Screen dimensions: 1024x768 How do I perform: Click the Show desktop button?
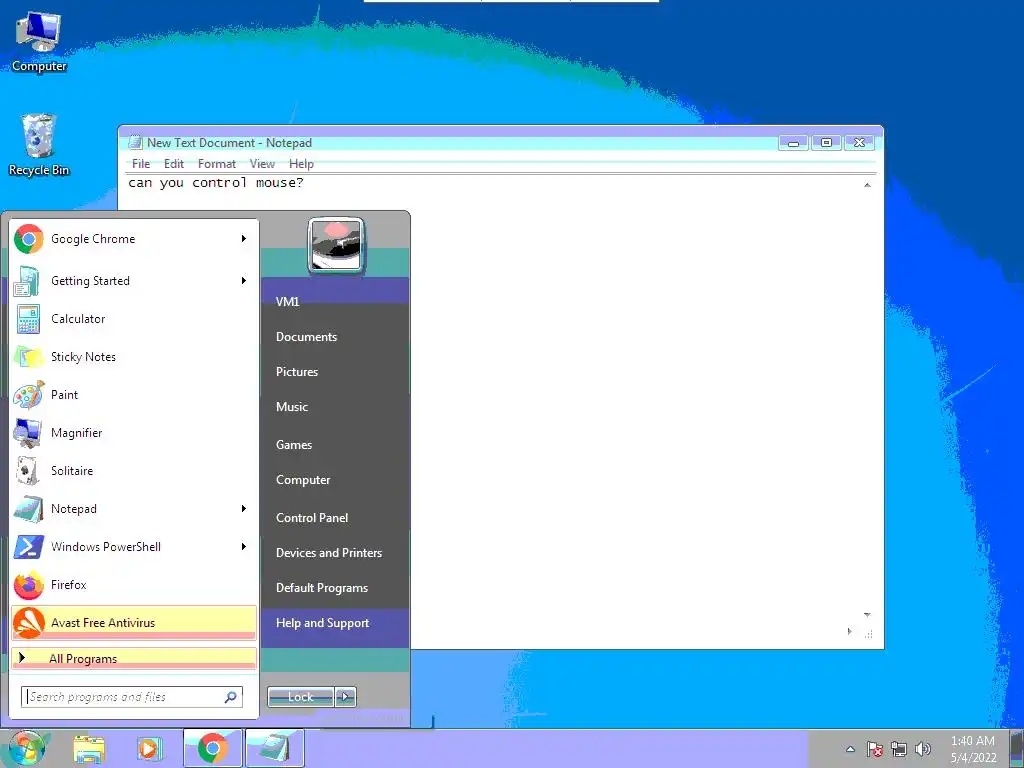pyautogui.click(x=1017, y=749)
